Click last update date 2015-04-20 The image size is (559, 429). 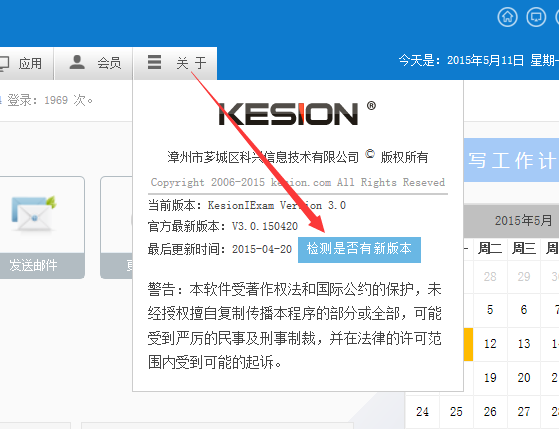(262, 249)
